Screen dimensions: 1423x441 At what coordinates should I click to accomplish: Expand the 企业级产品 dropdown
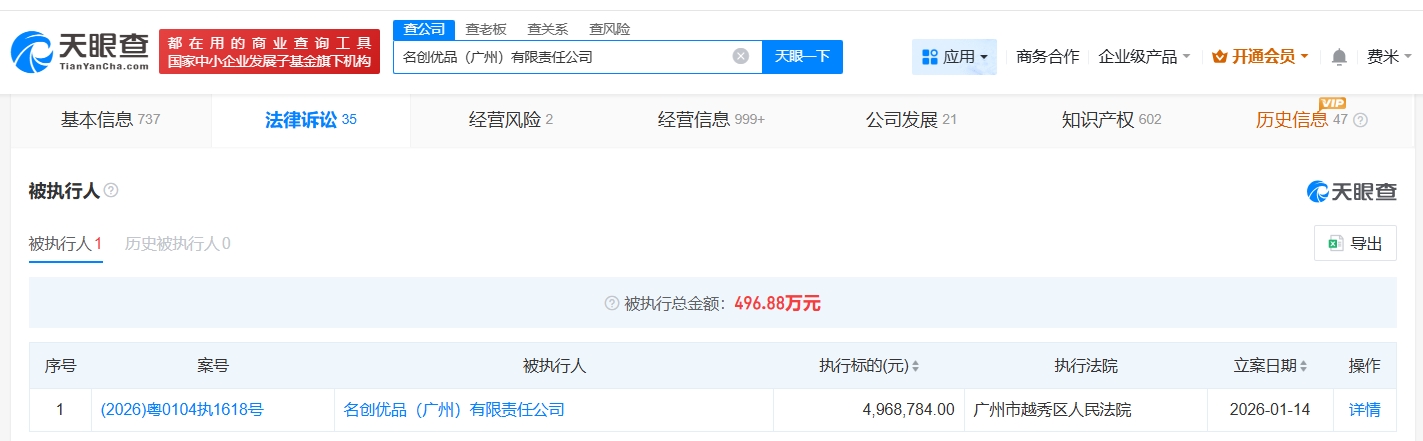pos(1144,57)
